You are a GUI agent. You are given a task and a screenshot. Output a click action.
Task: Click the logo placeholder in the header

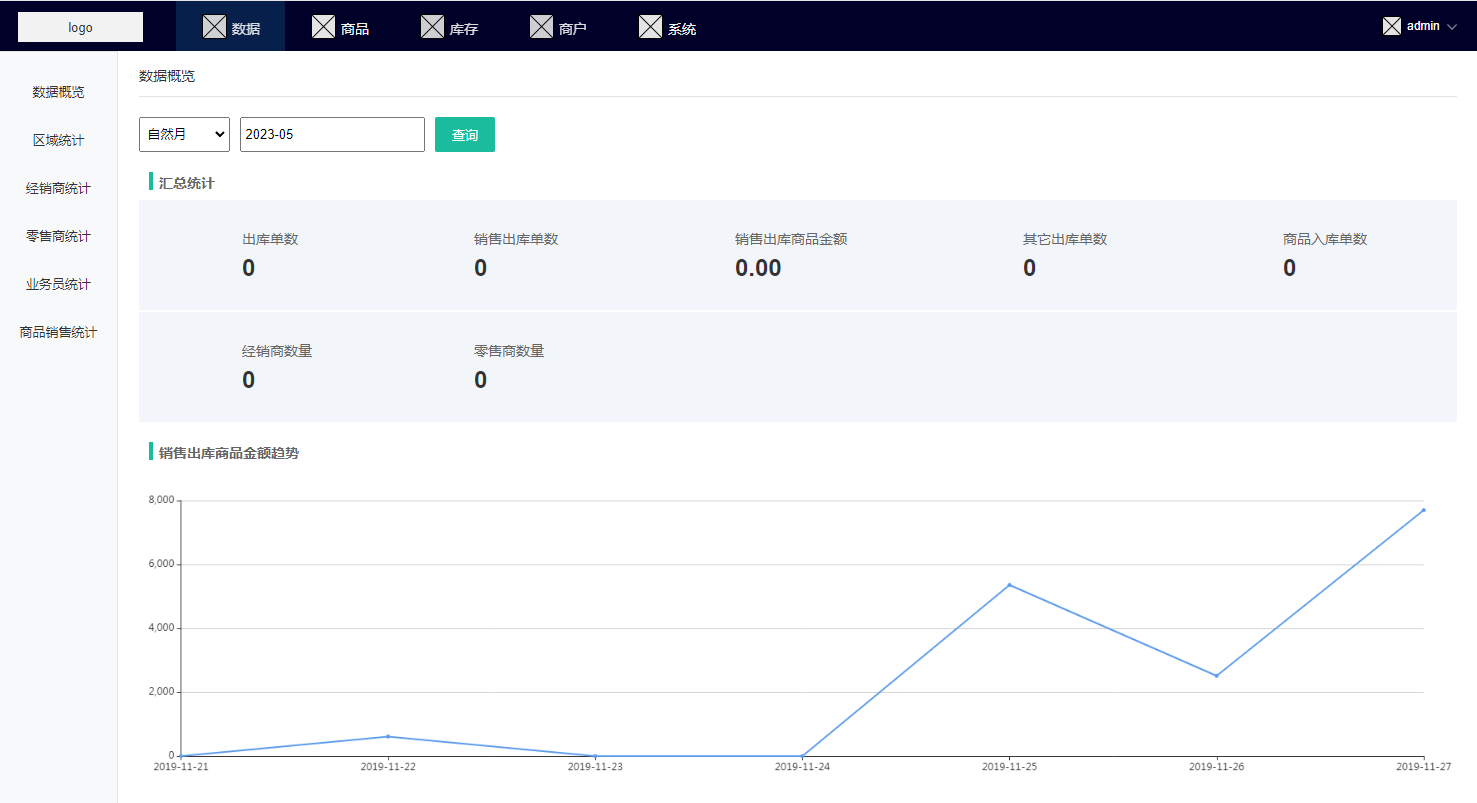(80, 27)
